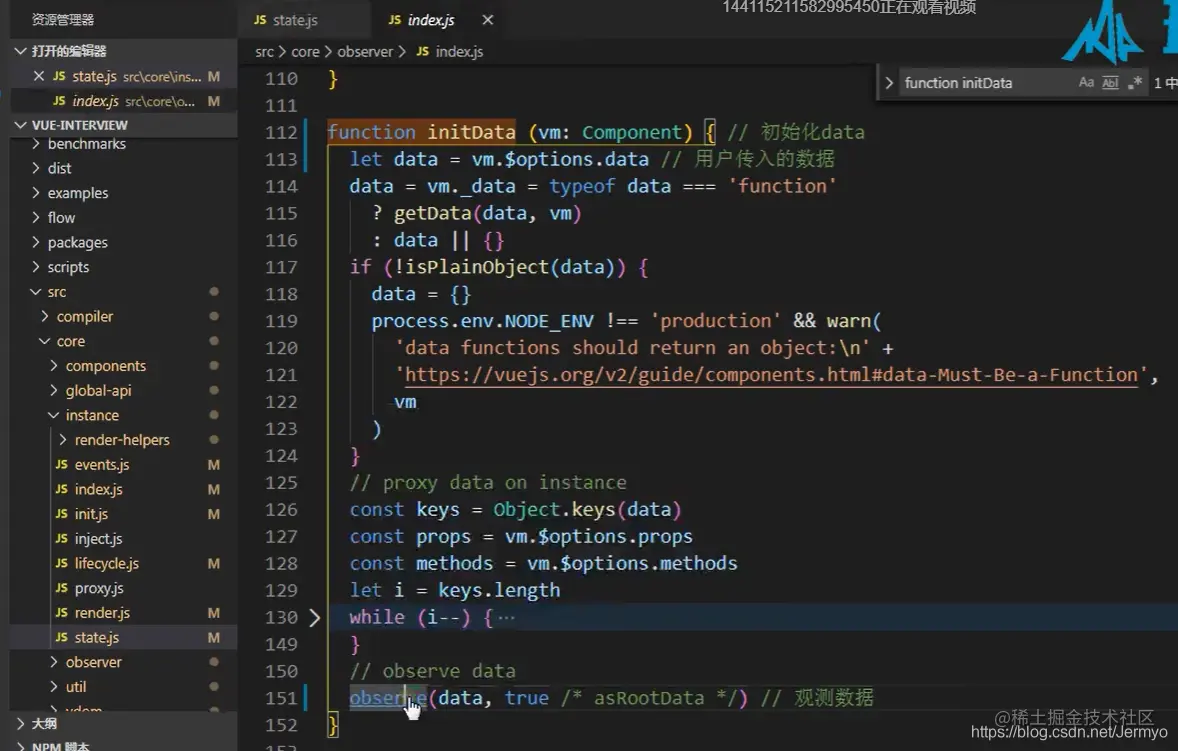Click core in the breadcrumb path
Screen dimensions: 1178x751
305,52
